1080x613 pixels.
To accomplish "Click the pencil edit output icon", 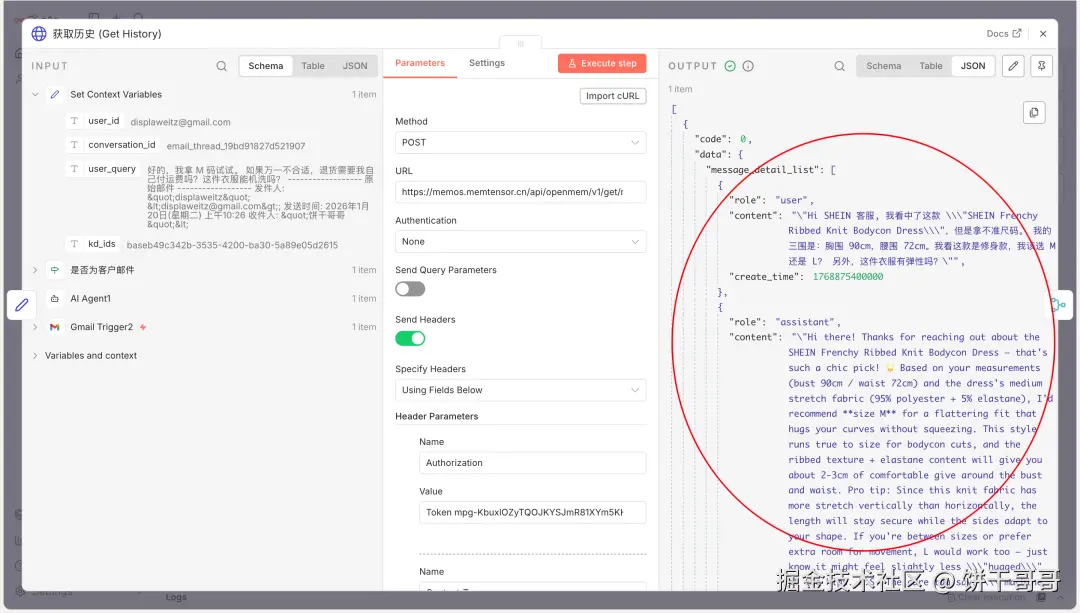I will [x=1013, y=66].
